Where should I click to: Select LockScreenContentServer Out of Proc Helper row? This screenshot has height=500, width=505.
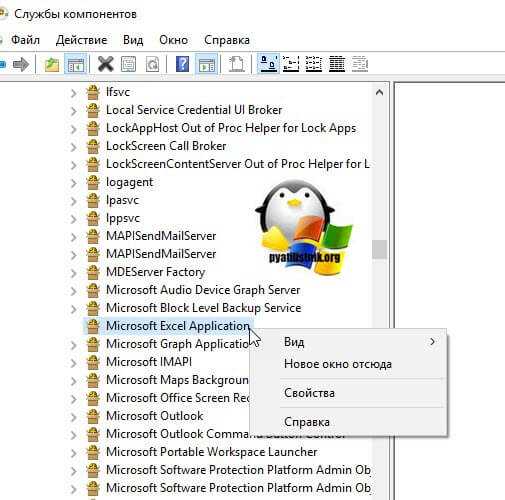pos(238,164)
